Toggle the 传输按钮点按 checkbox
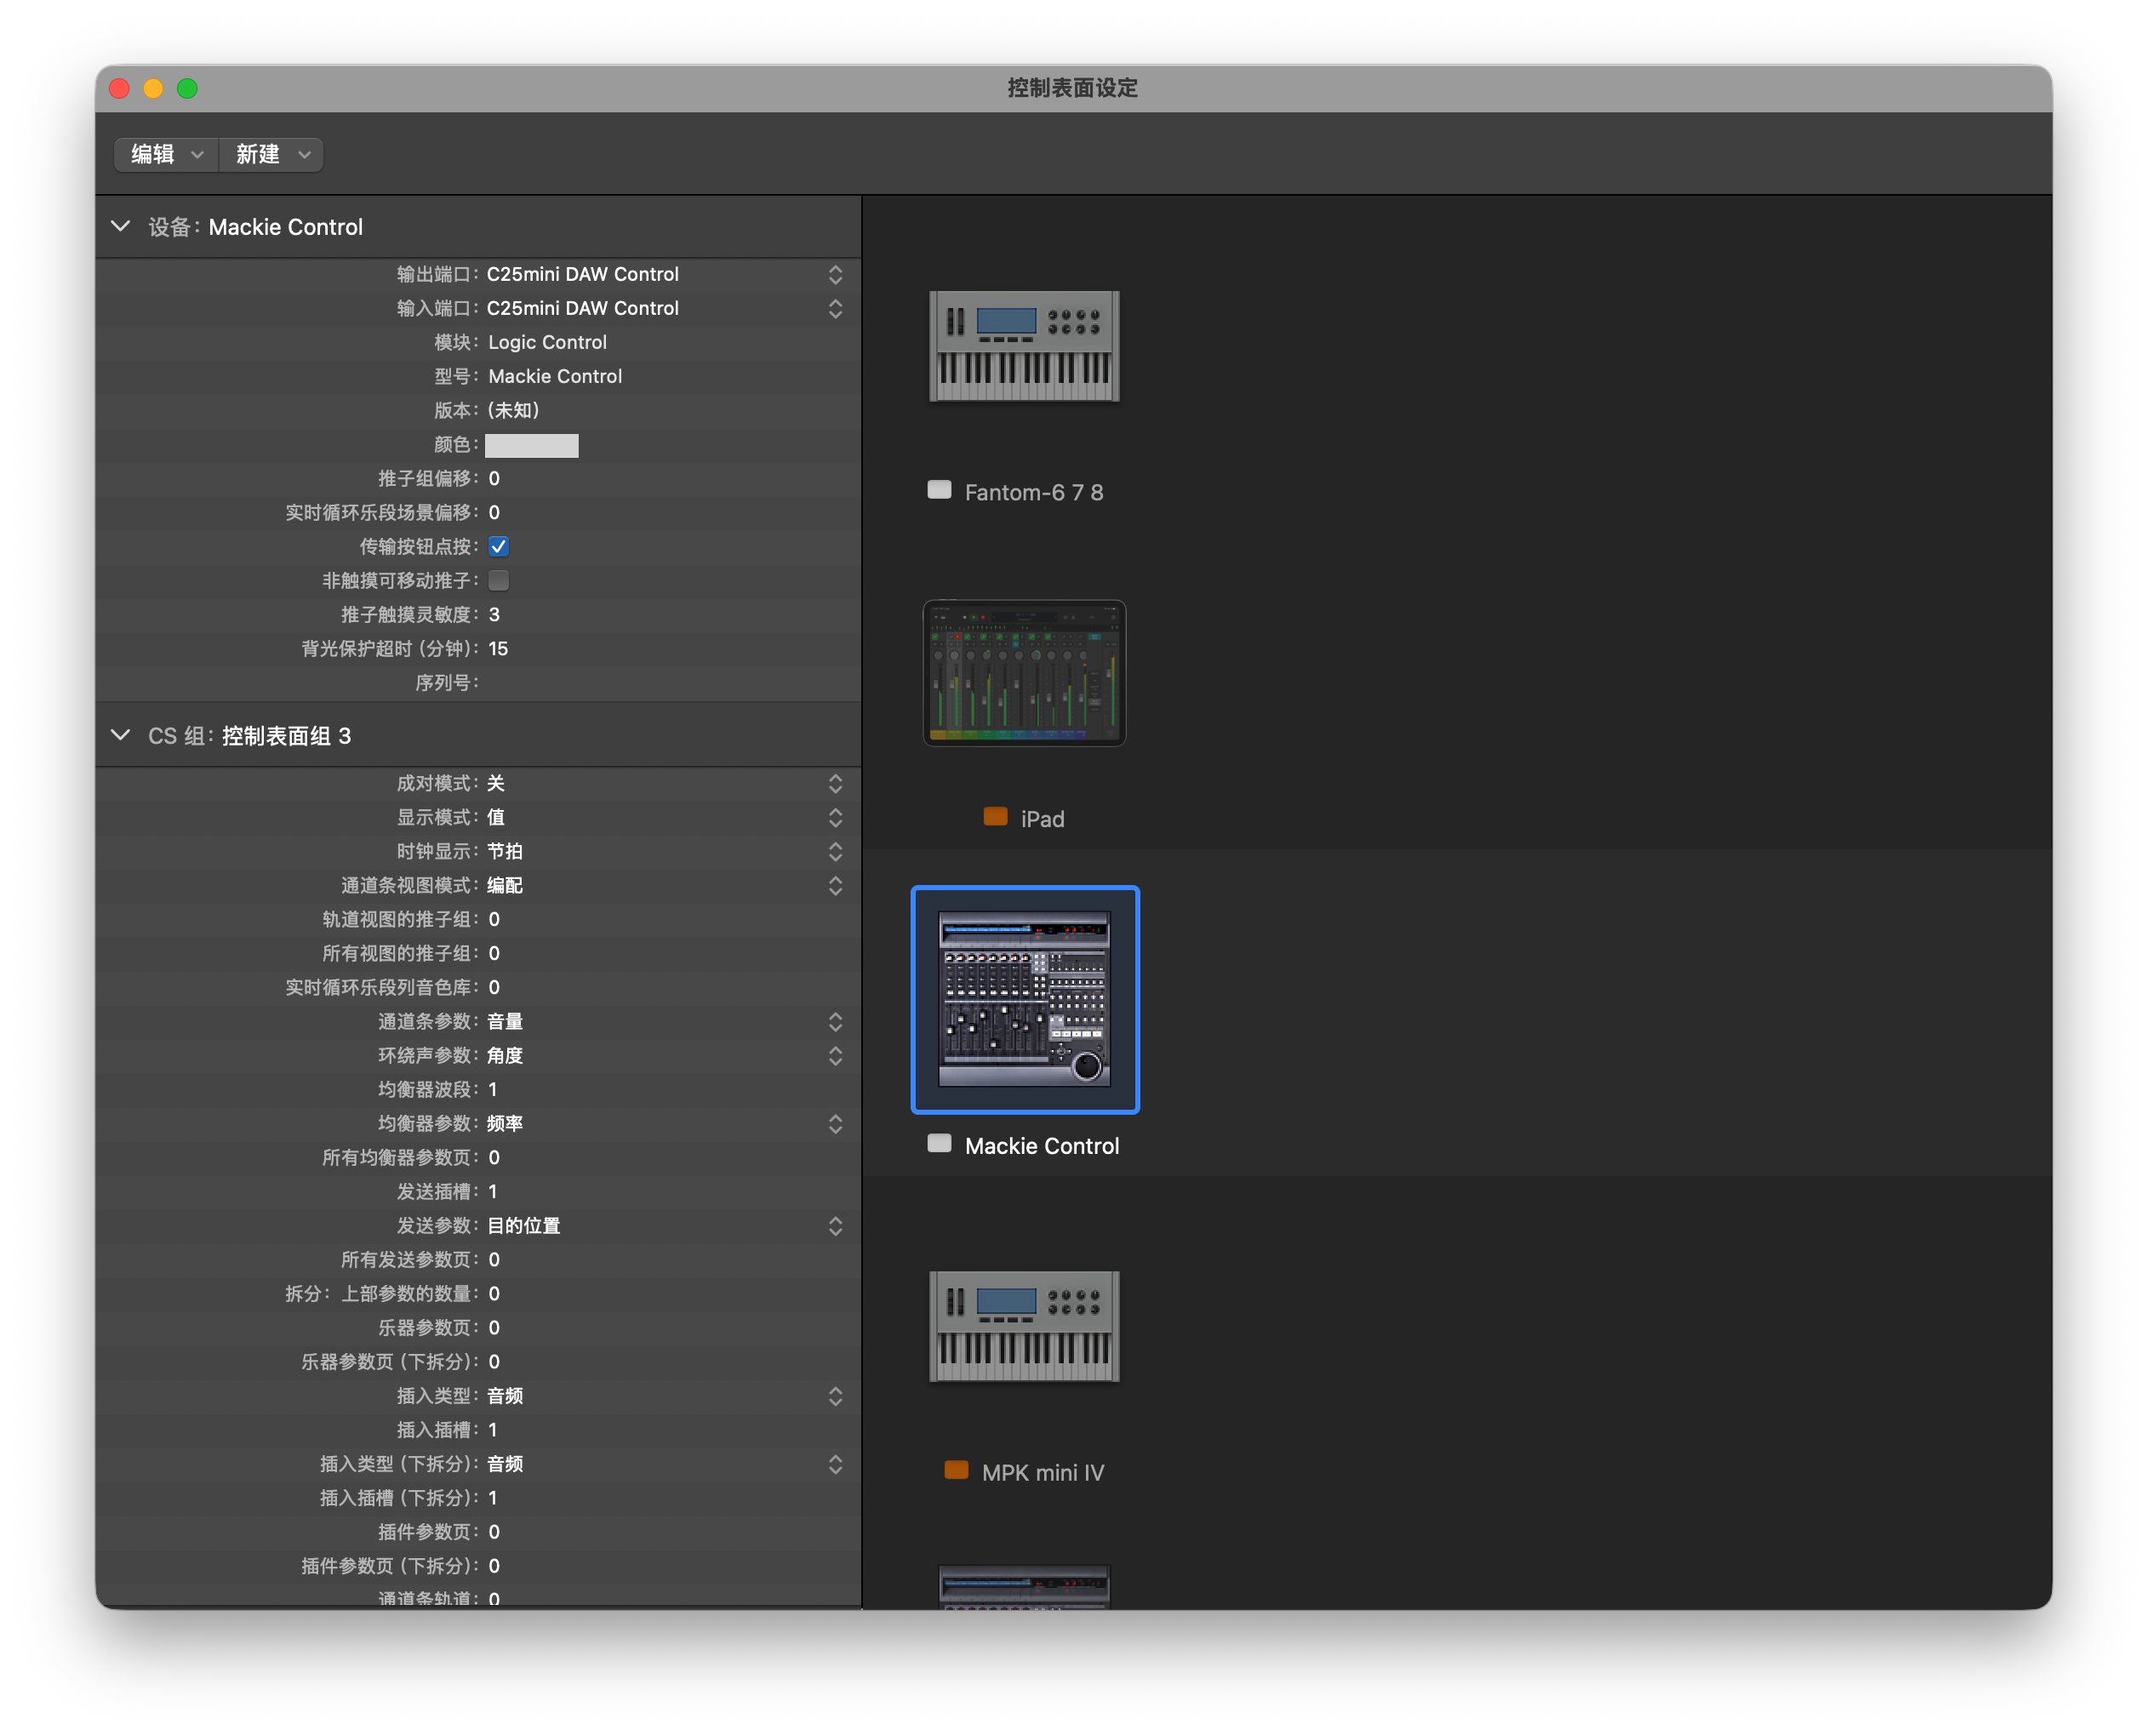Image resolution: width=2148 pixels, height=1736 pixels. pyautogui.click(x=498, y=547)
